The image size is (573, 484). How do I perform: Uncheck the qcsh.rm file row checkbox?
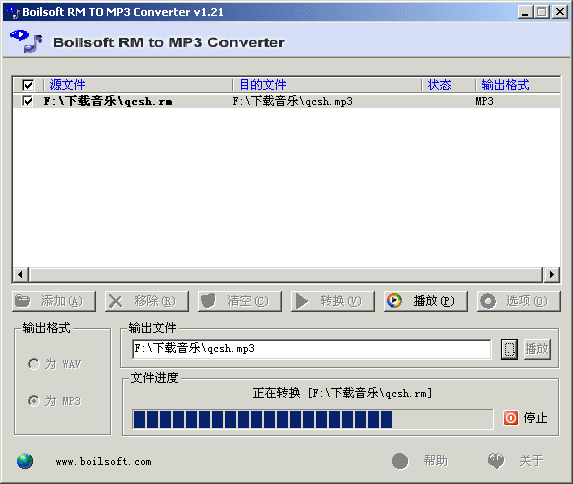[27, 101]
